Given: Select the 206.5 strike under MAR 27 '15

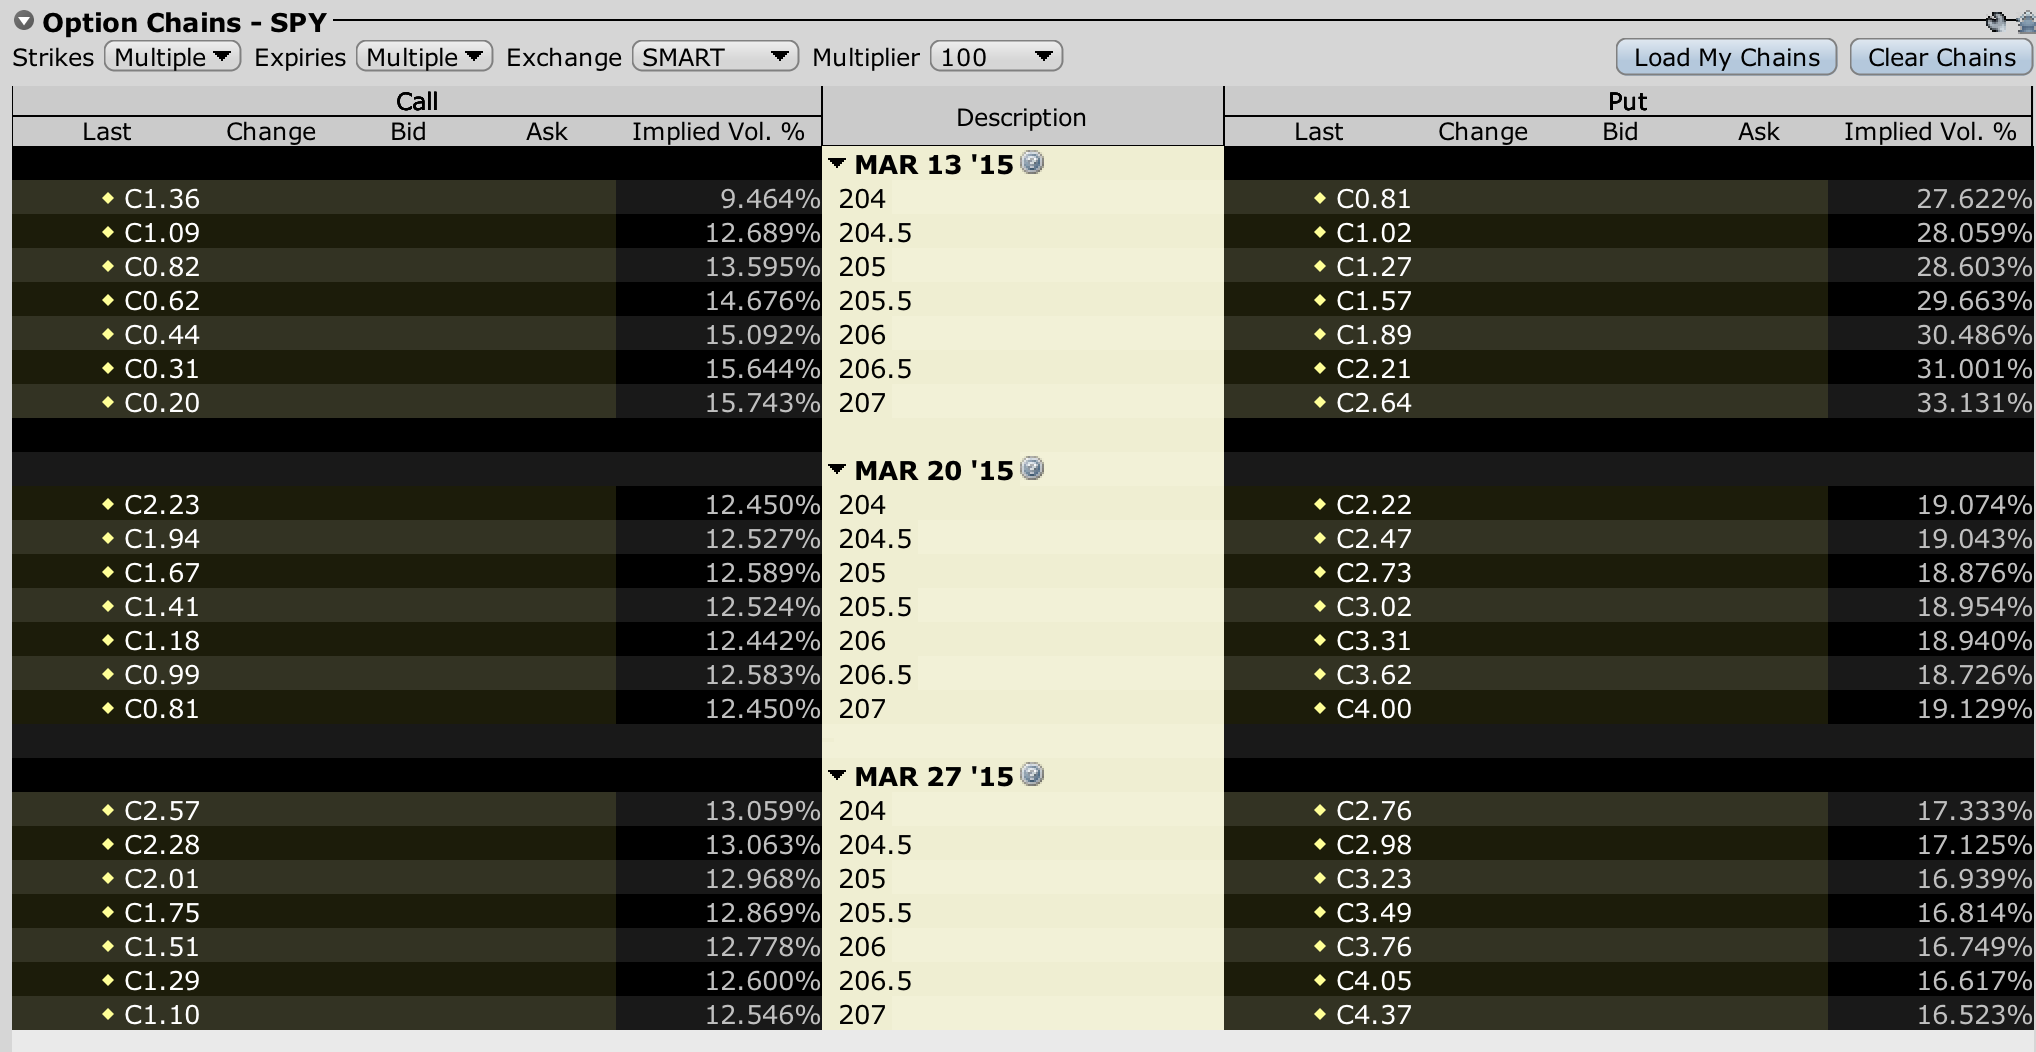Looking at the screenshot, I should (875, 981).
